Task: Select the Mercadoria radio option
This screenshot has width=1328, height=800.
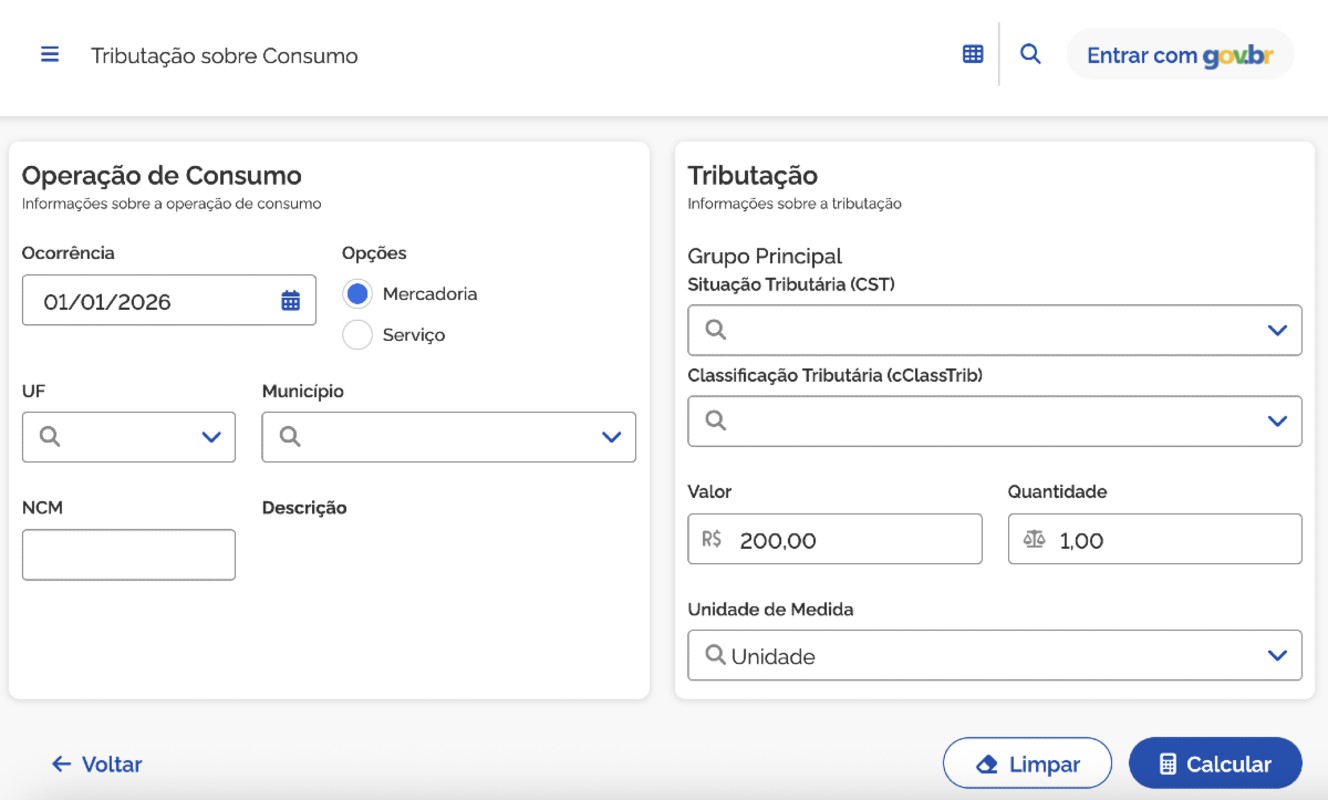Action: 357,294
